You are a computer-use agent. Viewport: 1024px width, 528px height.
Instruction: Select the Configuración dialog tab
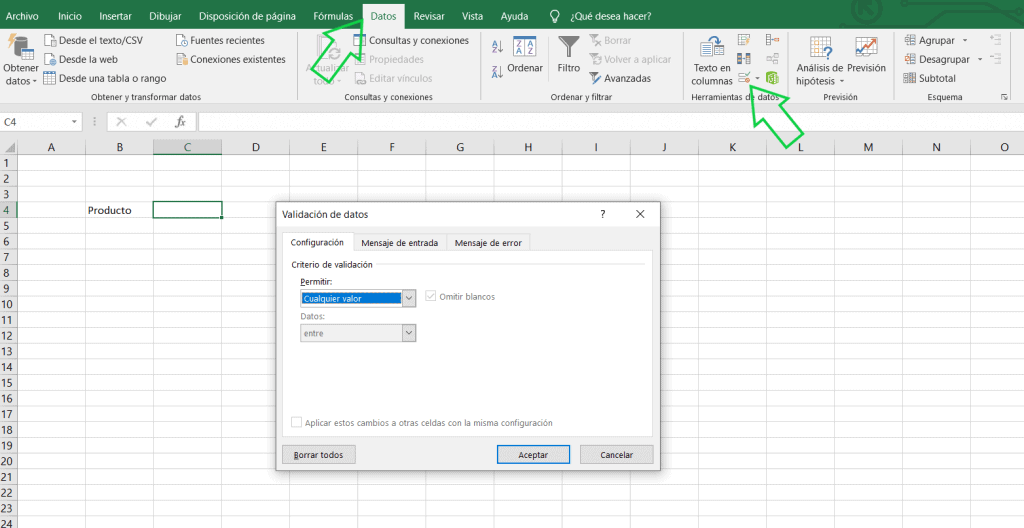pos(317,242)
